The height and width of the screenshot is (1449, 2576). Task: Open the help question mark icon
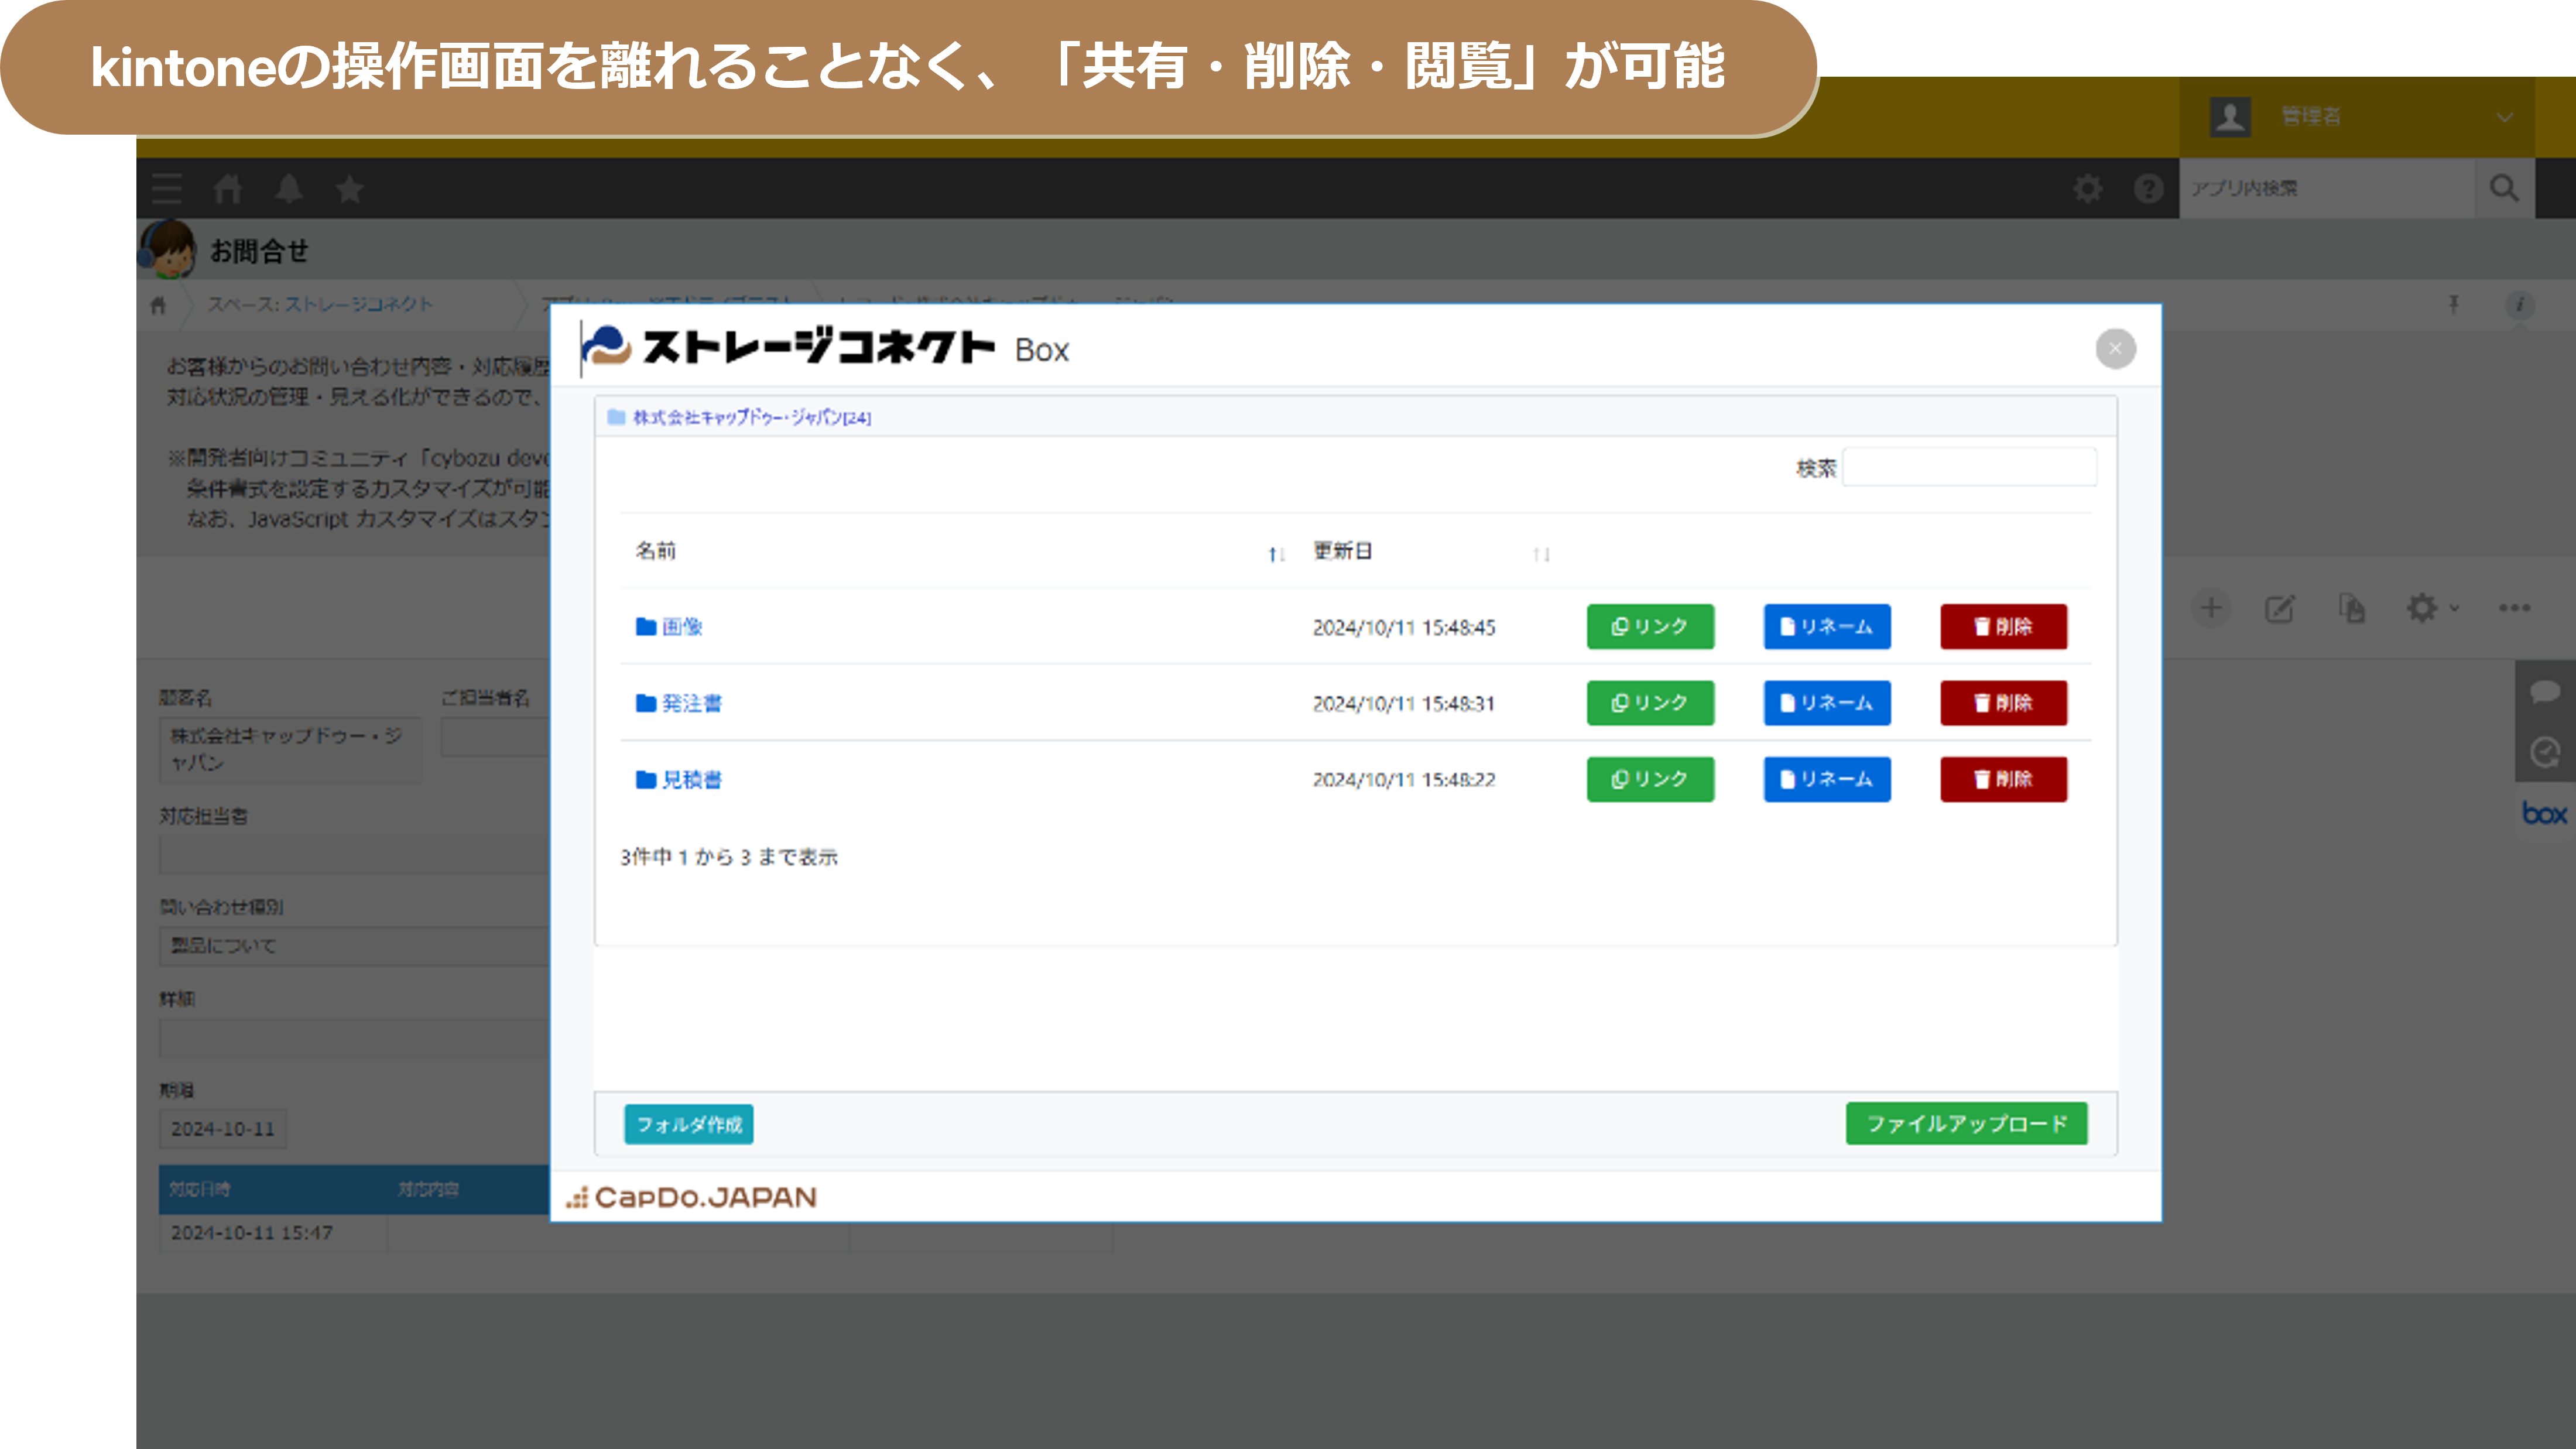(2148, 188)
